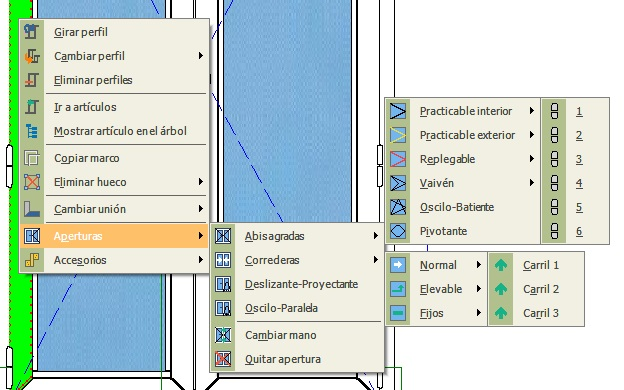Click the Eliminar perfiles icon

pyautogui.click(x=32, y=80)
